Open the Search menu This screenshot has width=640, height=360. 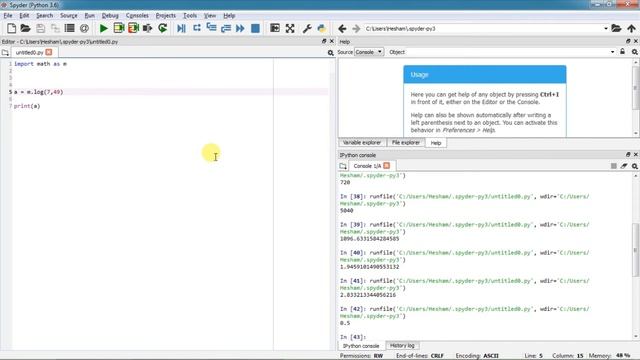pos(44,16)
